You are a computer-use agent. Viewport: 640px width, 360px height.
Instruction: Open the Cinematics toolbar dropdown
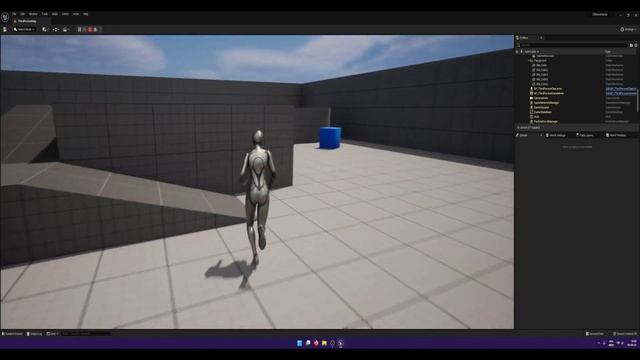coord(66,29)
